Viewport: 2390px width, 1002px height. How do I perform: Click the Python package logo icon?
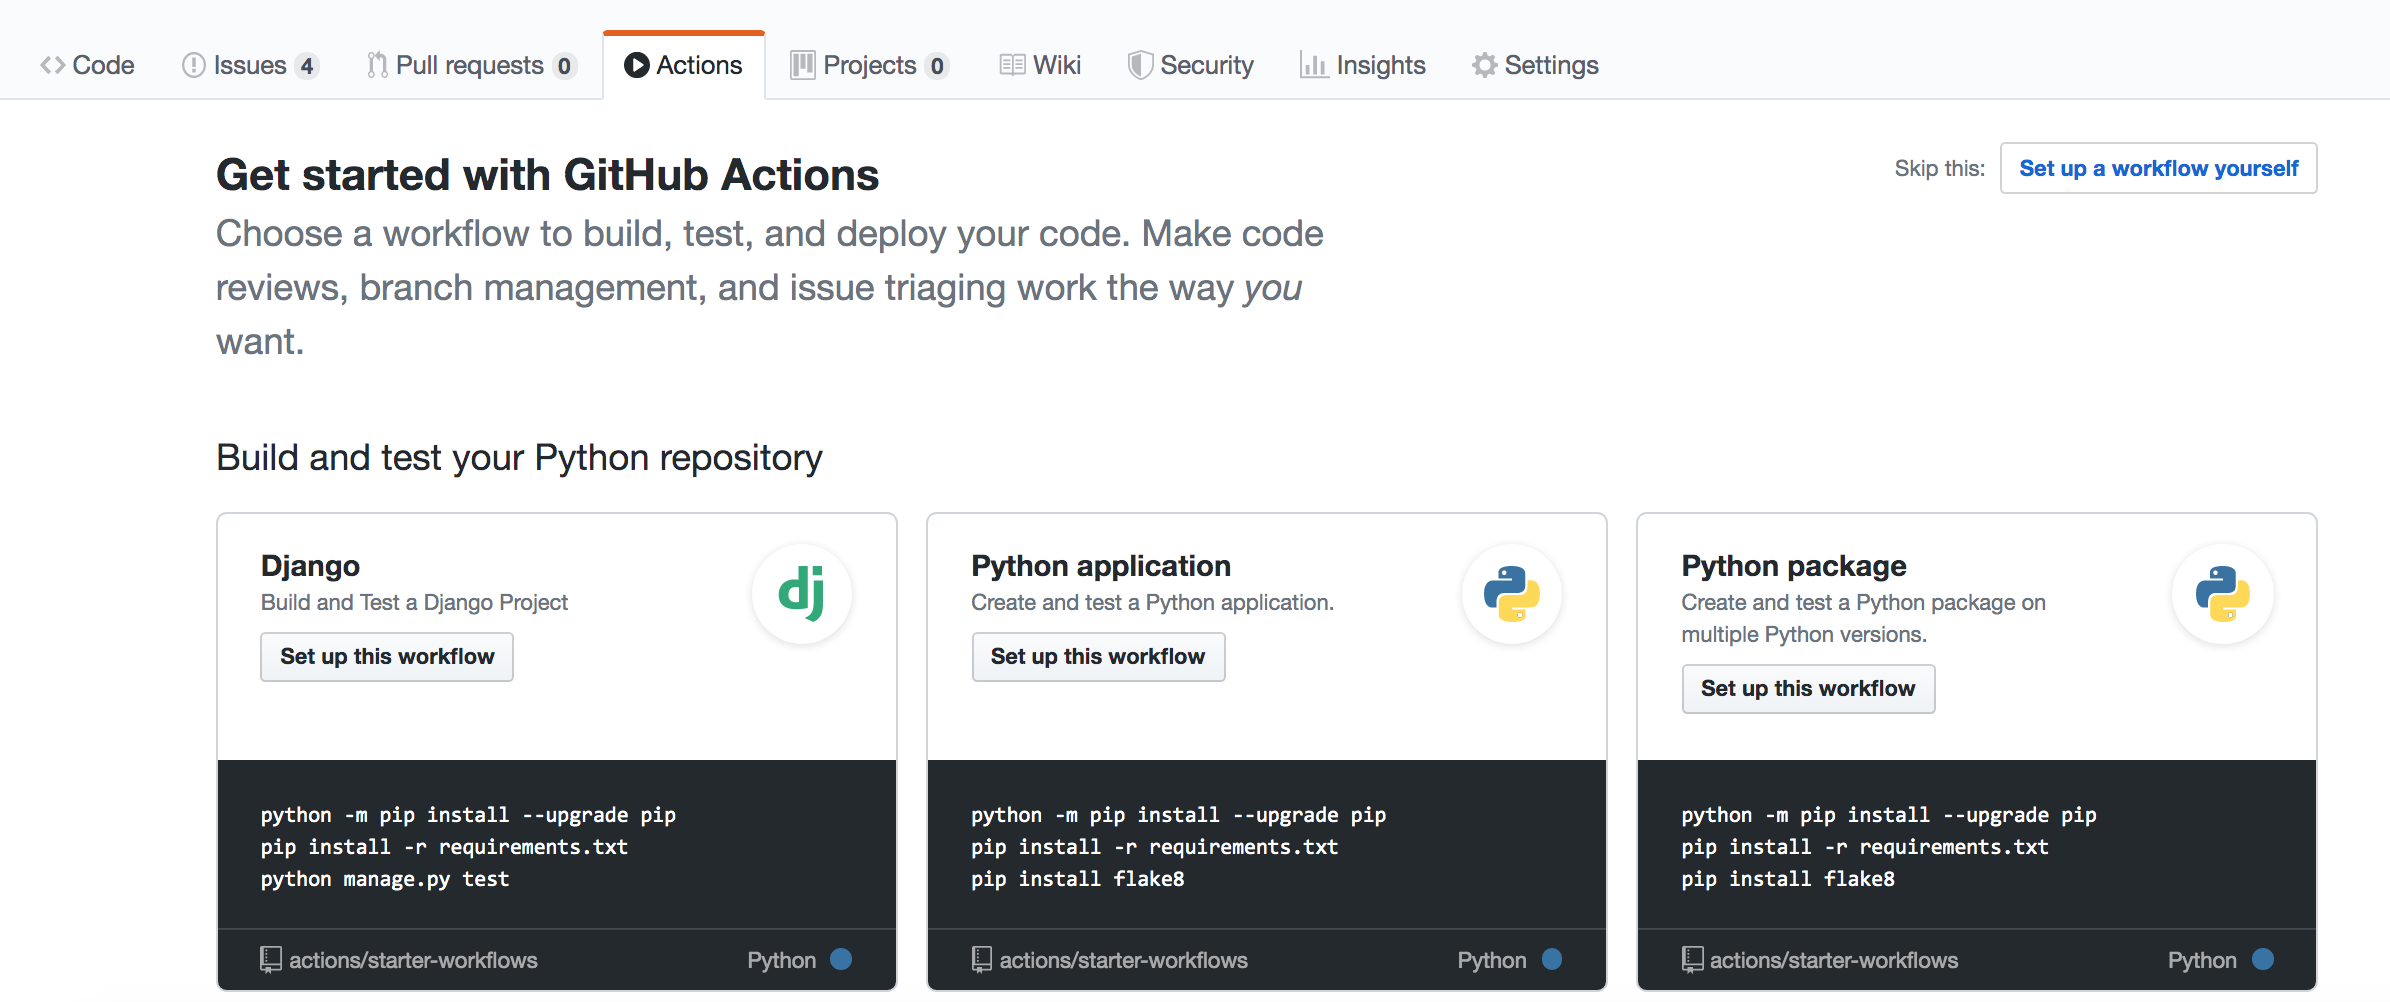(x=2223, y=594)
